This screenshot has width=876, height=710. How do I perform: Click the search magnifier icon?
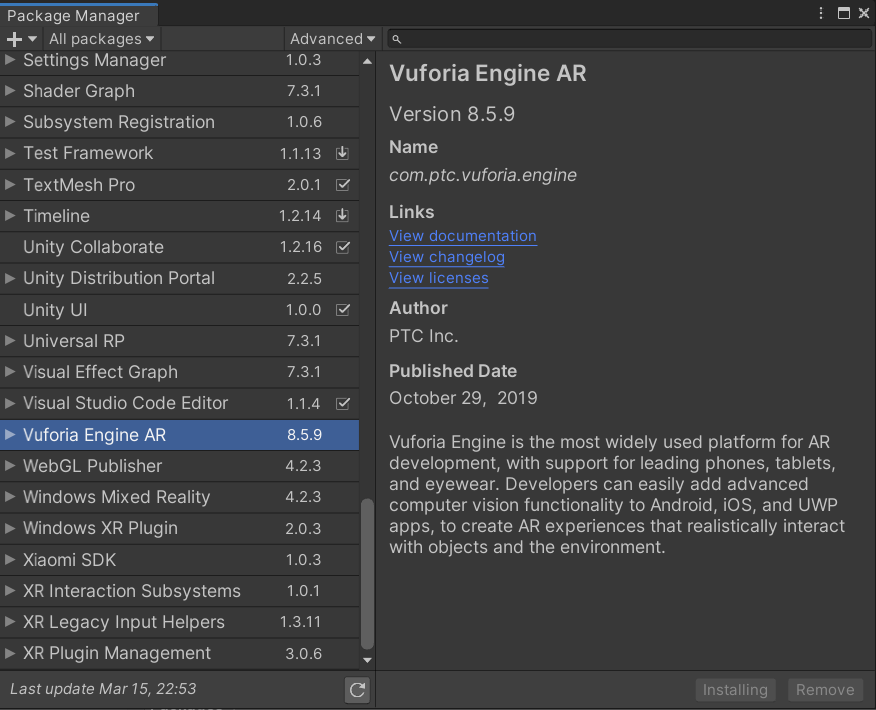[396, 39]
